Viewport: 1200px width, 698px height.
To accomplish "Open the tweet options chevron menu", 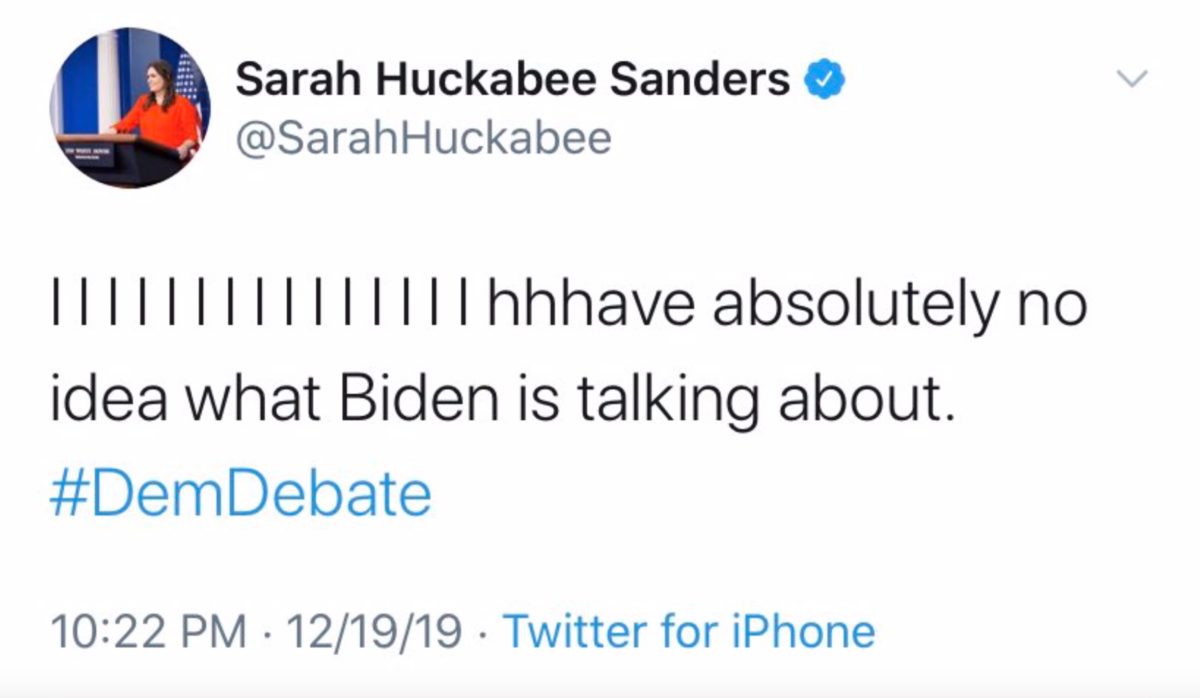I will [x=1135, y=78].
